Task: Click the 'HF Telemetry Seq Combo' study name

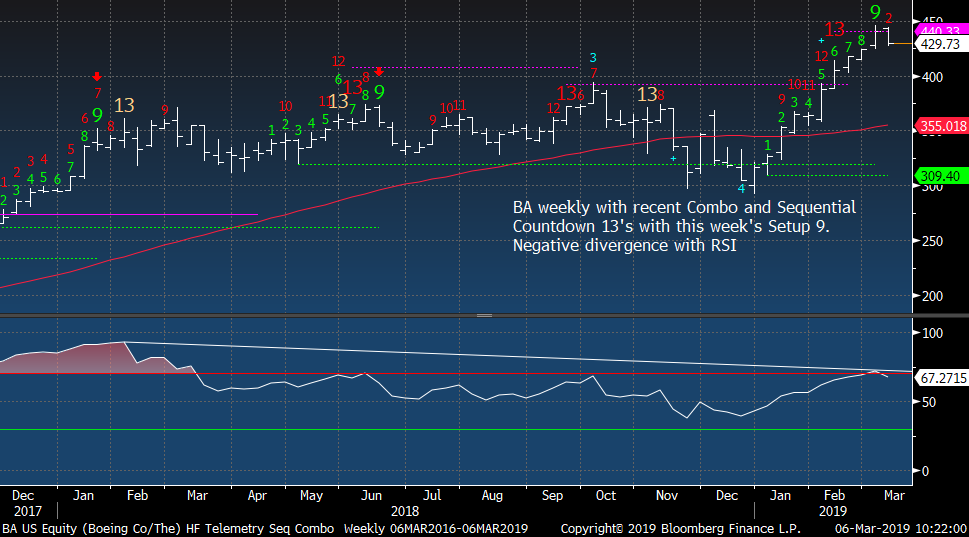Action: (260, 529)
